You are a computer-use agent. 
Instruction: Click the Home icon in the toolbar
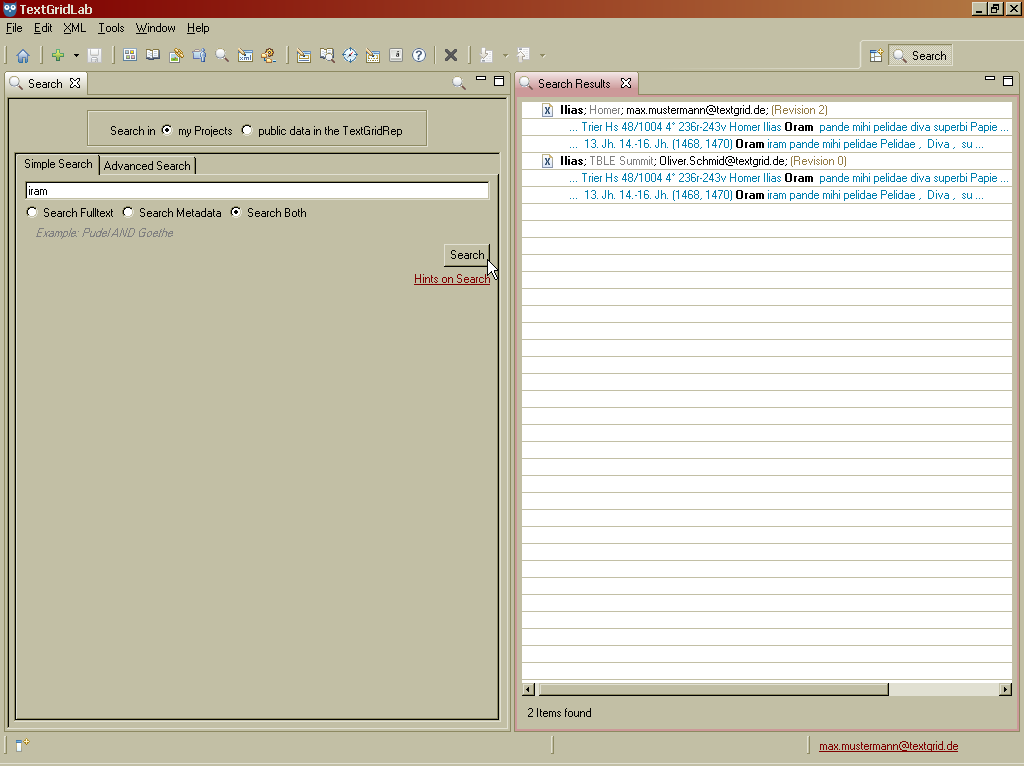click(x=22, y=56)
